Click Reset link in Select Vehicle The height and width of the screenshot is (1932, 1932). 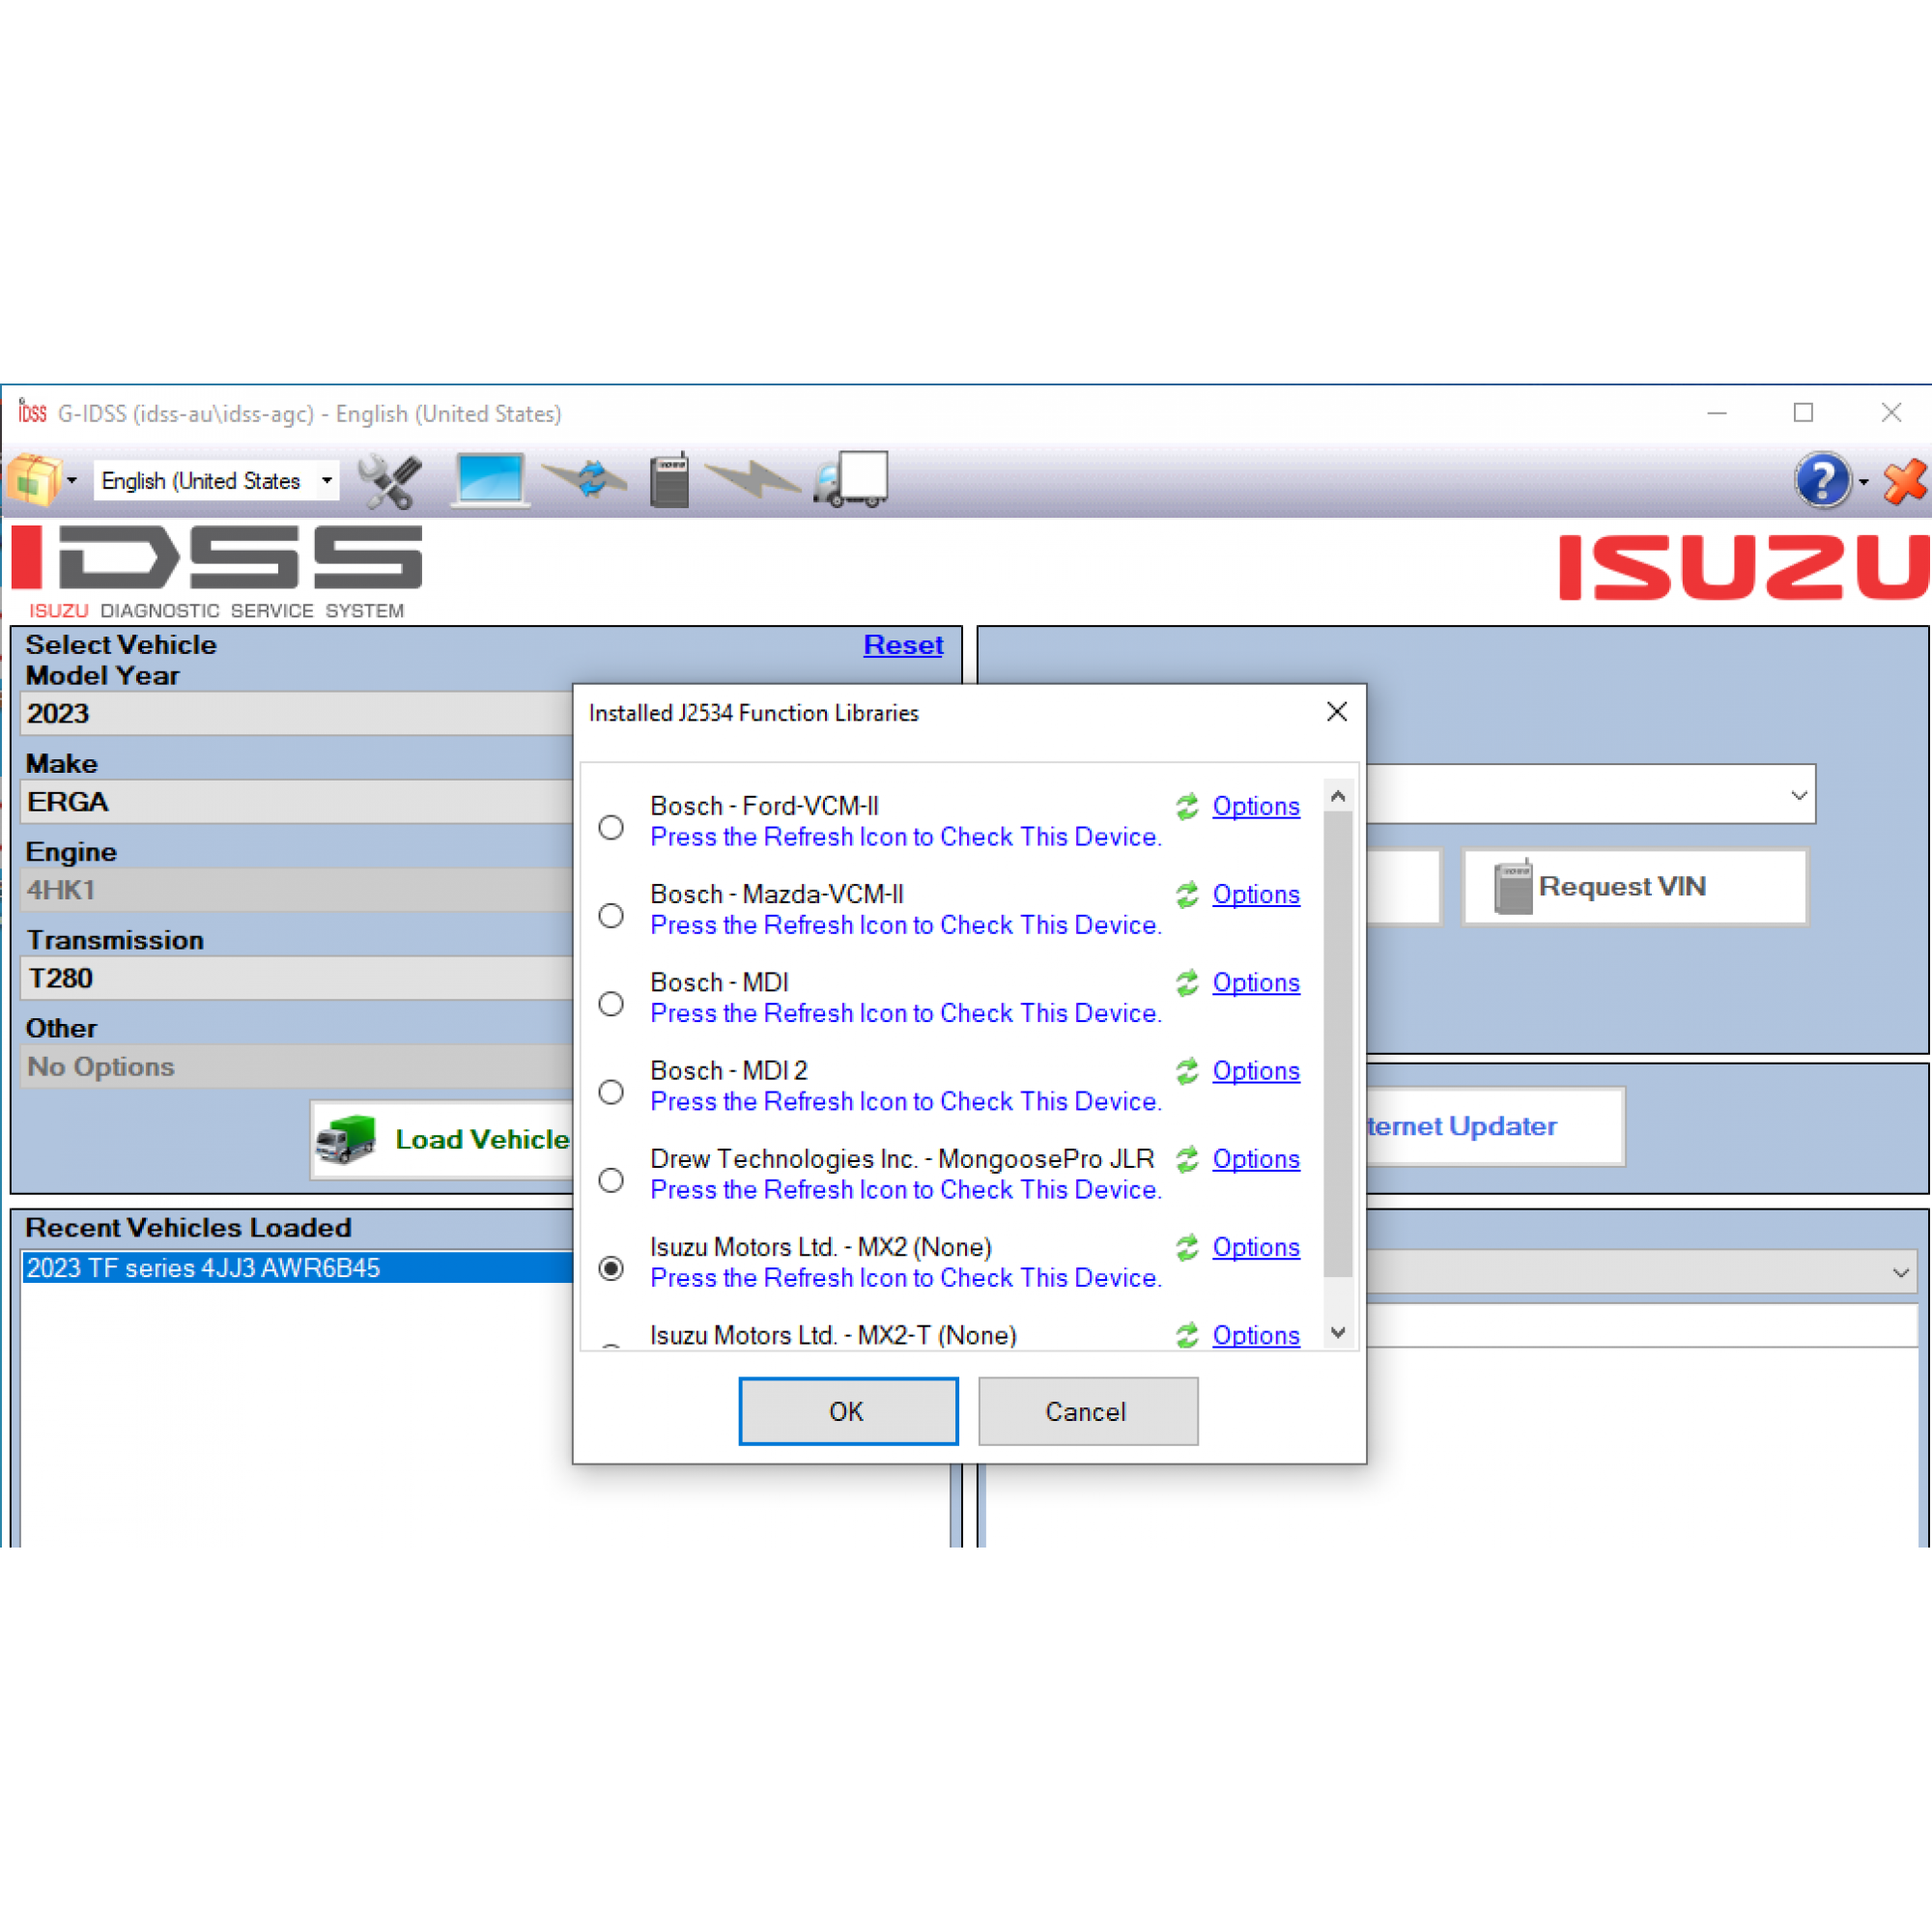click(903, 645)
